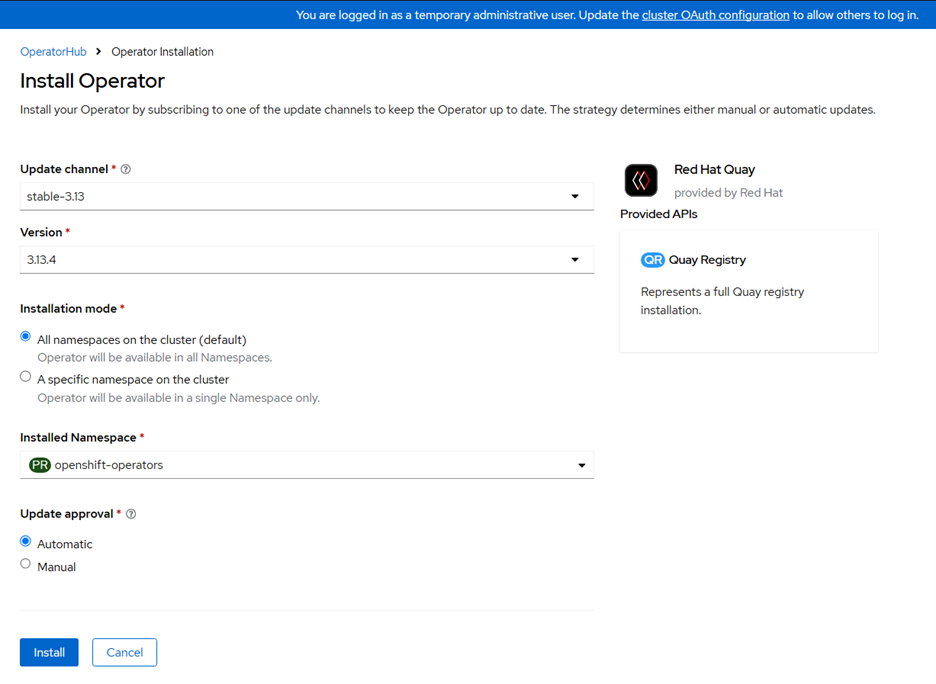The height and width of the screenshot is (684, 936).
Task: Click the Version field label
Action: 41,232
